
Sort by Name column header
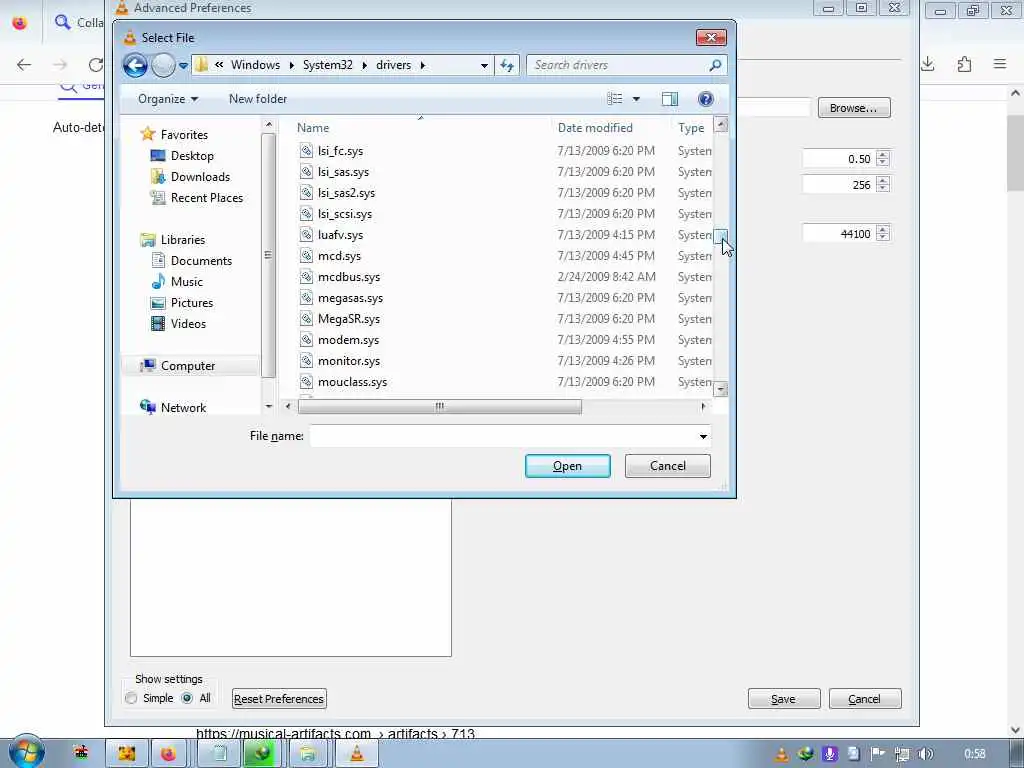(313, 128)
